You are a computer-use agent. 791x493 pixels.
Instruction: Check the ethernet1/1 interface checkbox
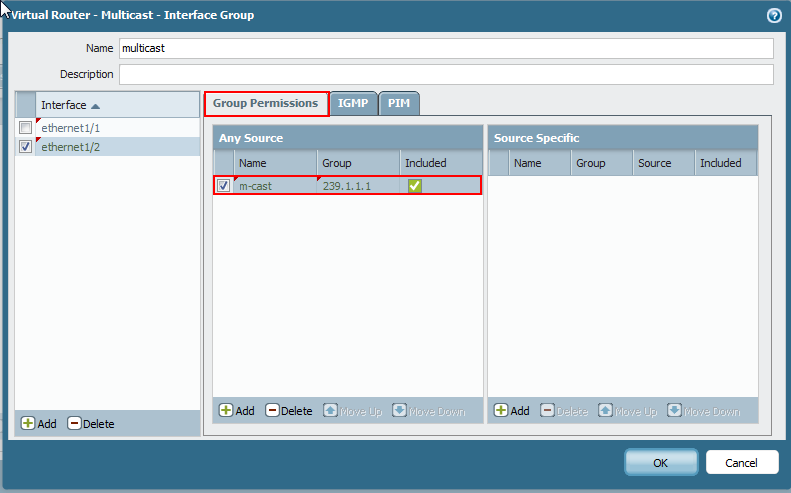point(25,128)
